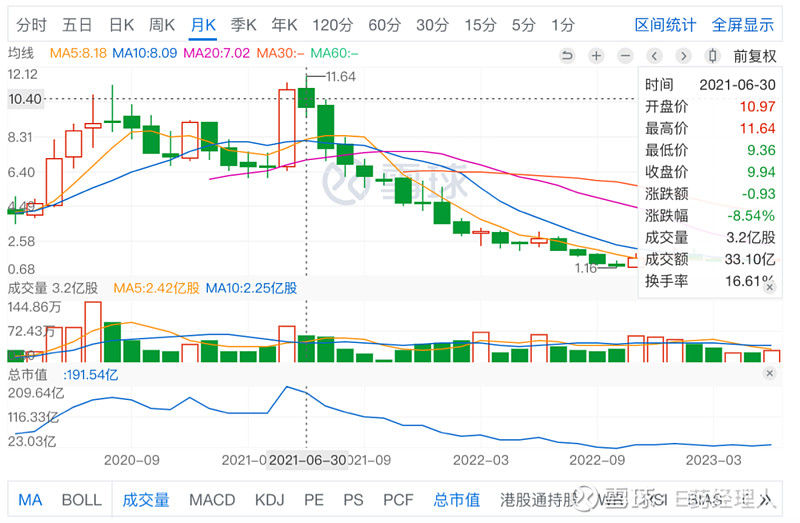Open 区间统计 range statistics

point(666,24)
